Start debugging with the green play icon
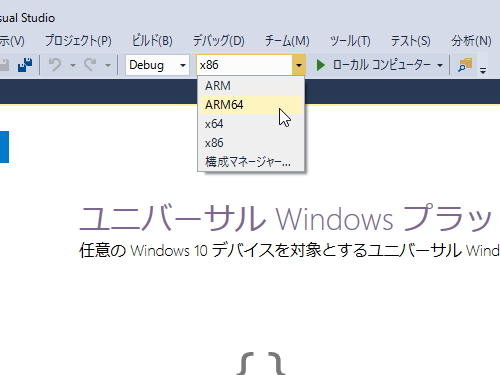This screenshot has height=375, width=500. click(320, 65)
